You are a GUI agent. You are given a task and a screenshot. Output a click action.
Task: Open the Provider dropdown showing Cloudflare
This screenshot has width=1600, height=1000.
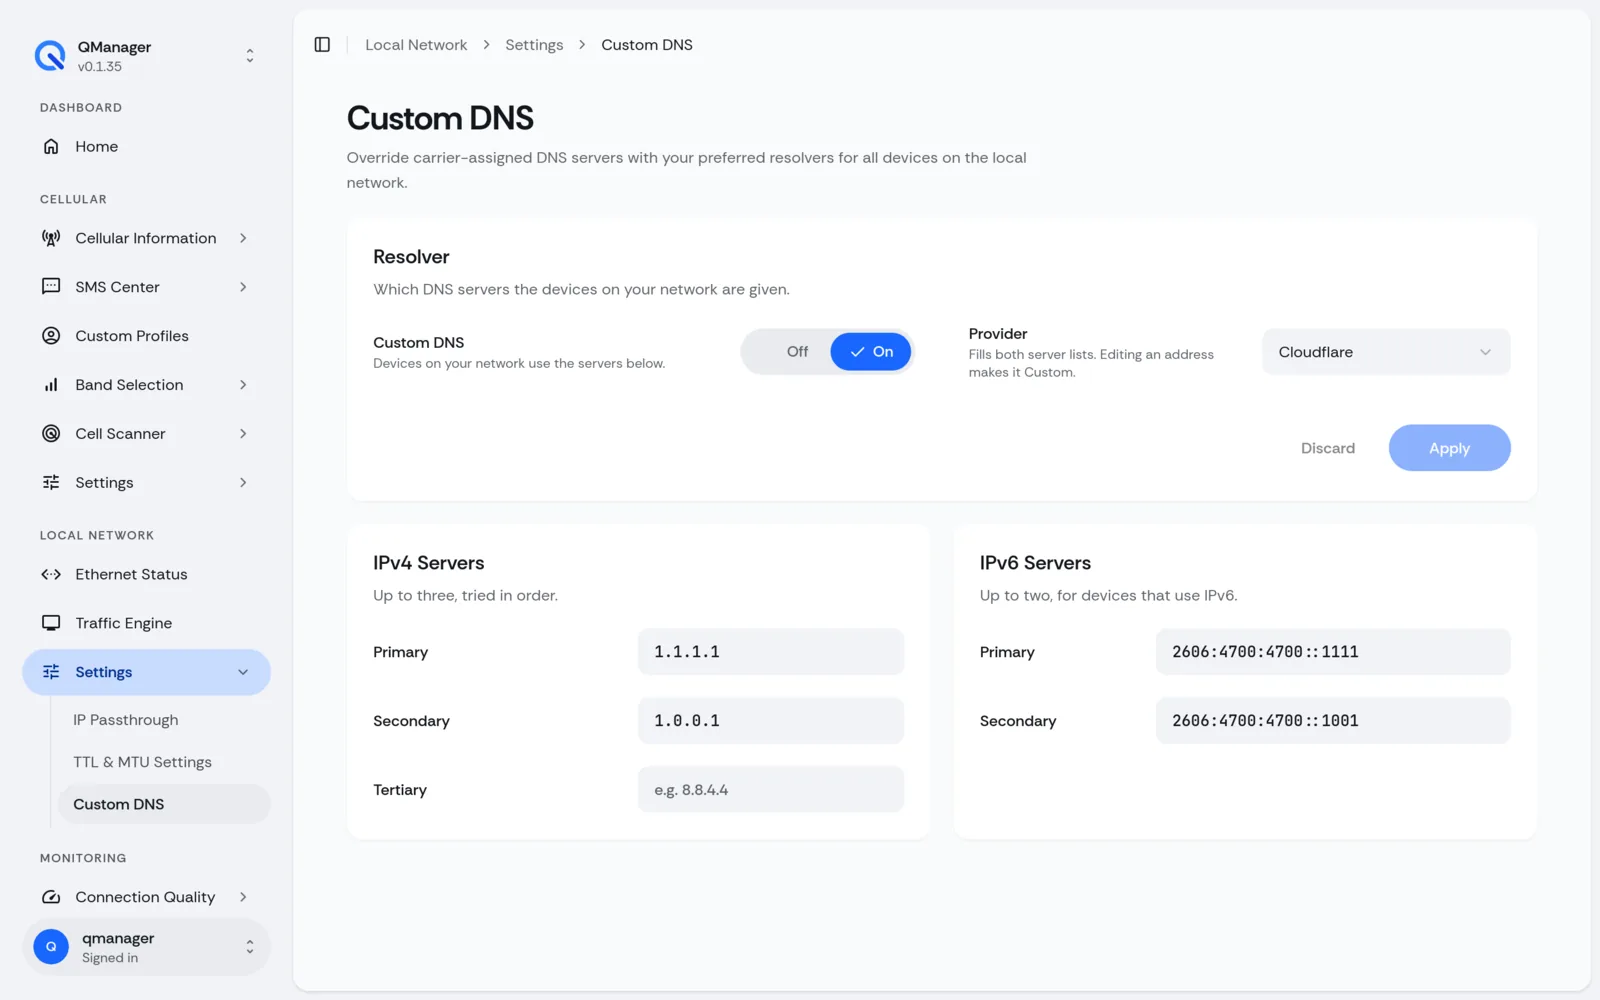click(1386, 352)
